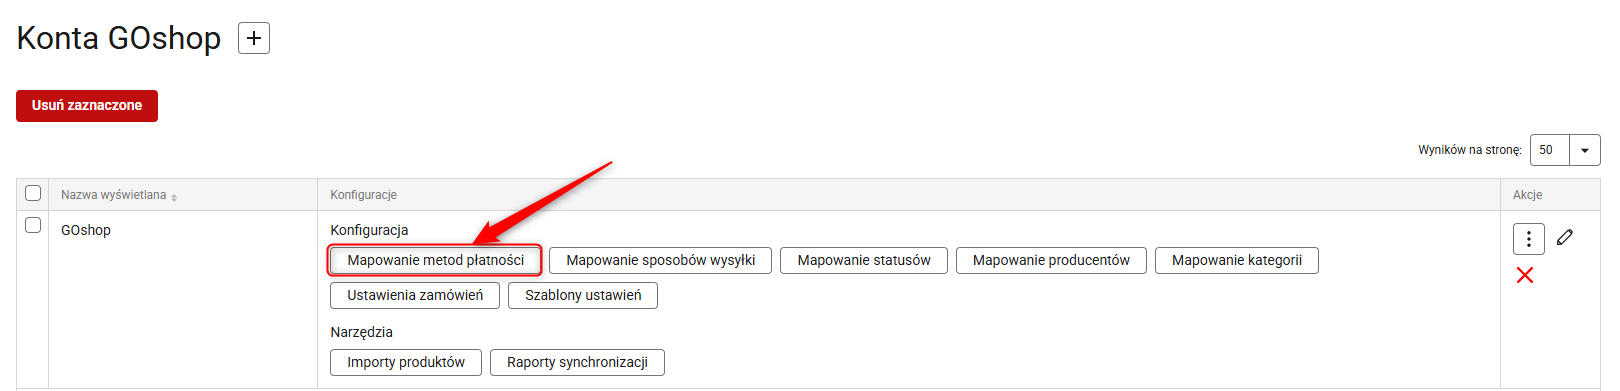Add a new GOshop account with plus icon
Image resolution: width=1620 pixels, height=391 pixels.
pos(254,38)
